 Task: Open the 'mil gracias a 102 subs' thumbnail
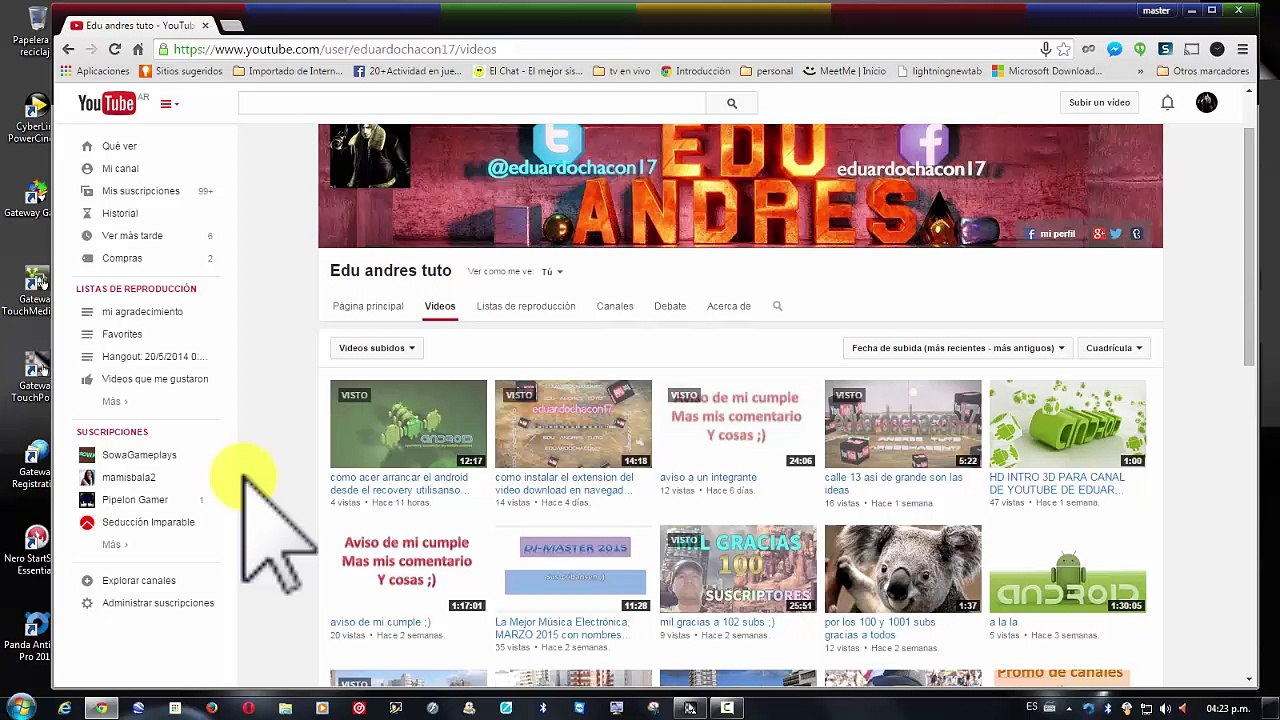click(738, 569)
